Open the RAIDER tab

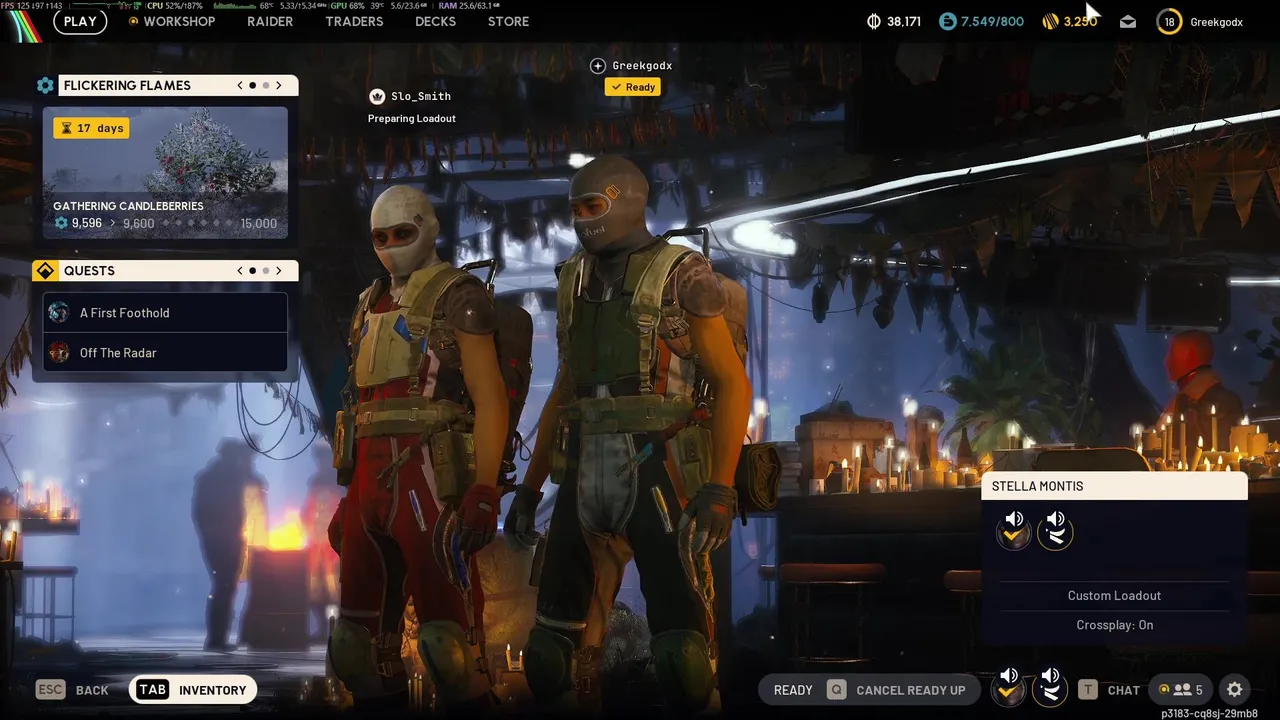[x=270, y=21]
